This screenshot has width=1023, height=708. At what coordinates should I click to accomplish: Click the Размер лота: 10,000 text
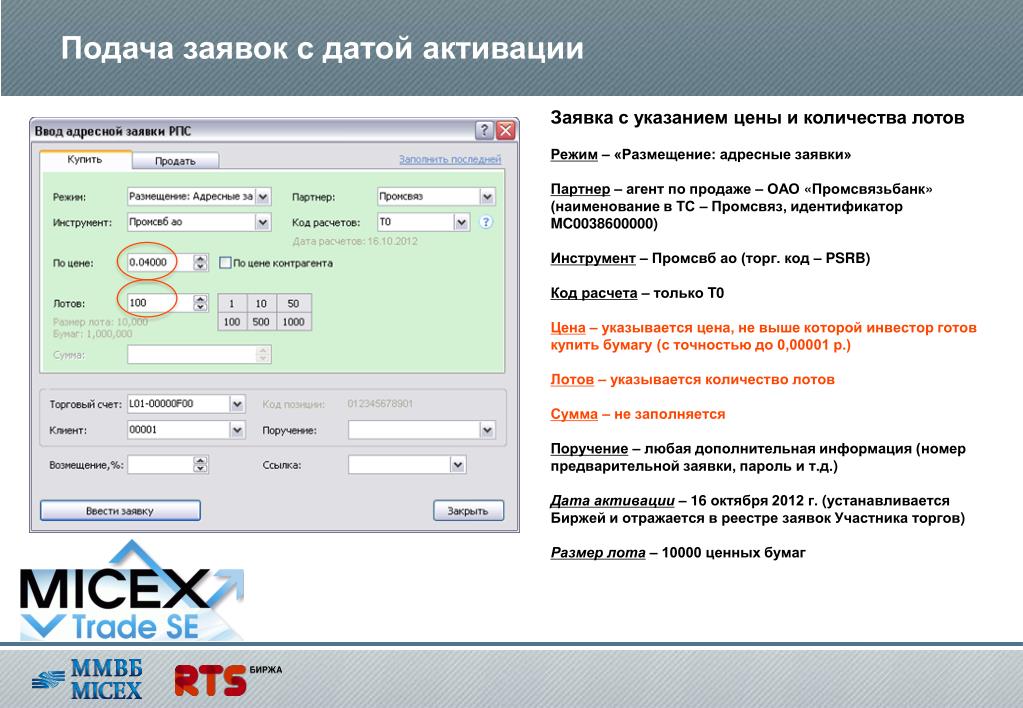[x=100, y=322]
